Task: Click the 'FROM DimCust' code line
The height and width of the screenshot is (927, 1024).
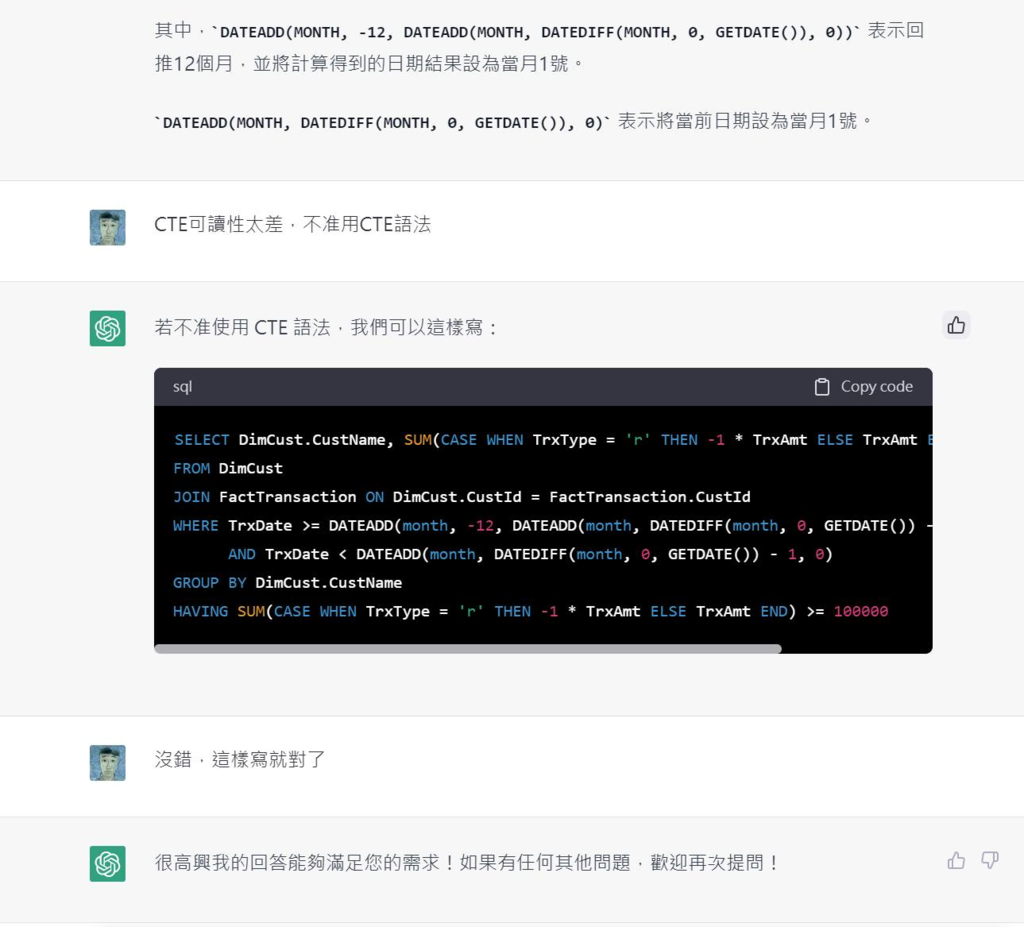Action: point(228,468)
